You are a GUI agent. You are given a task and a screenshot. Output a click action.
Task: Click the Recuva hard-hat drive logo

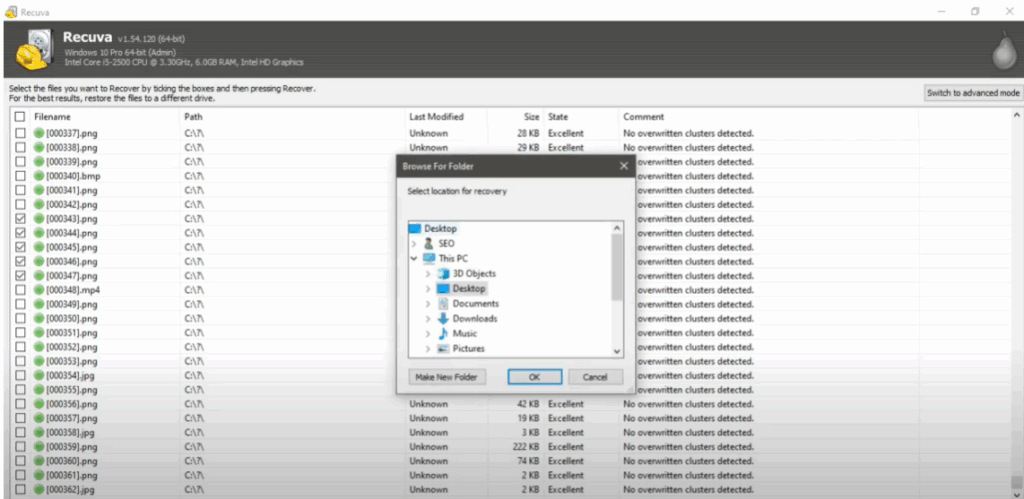[x=33, y=50]
